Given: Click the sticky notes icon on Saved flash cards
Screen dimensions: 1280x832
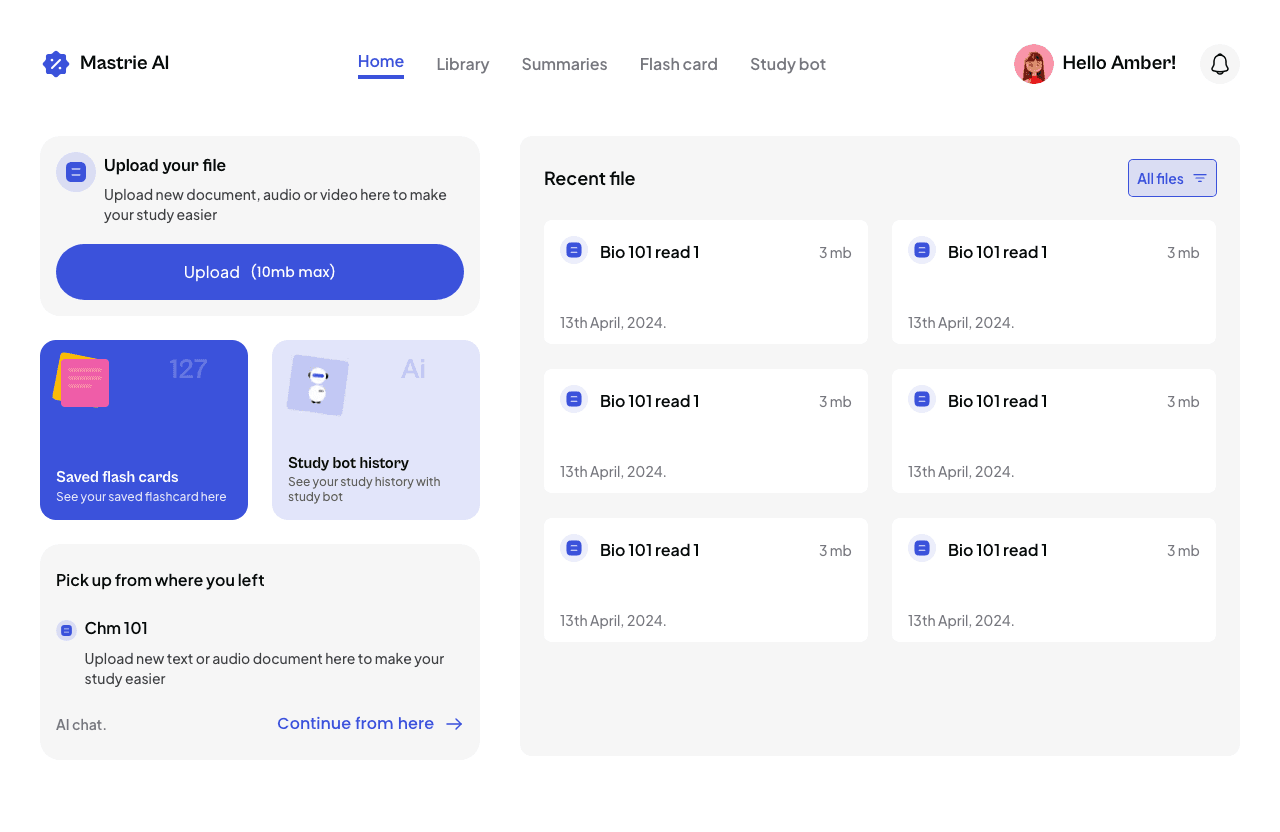Looking at the screenshot, I should [x=81, y=380].
